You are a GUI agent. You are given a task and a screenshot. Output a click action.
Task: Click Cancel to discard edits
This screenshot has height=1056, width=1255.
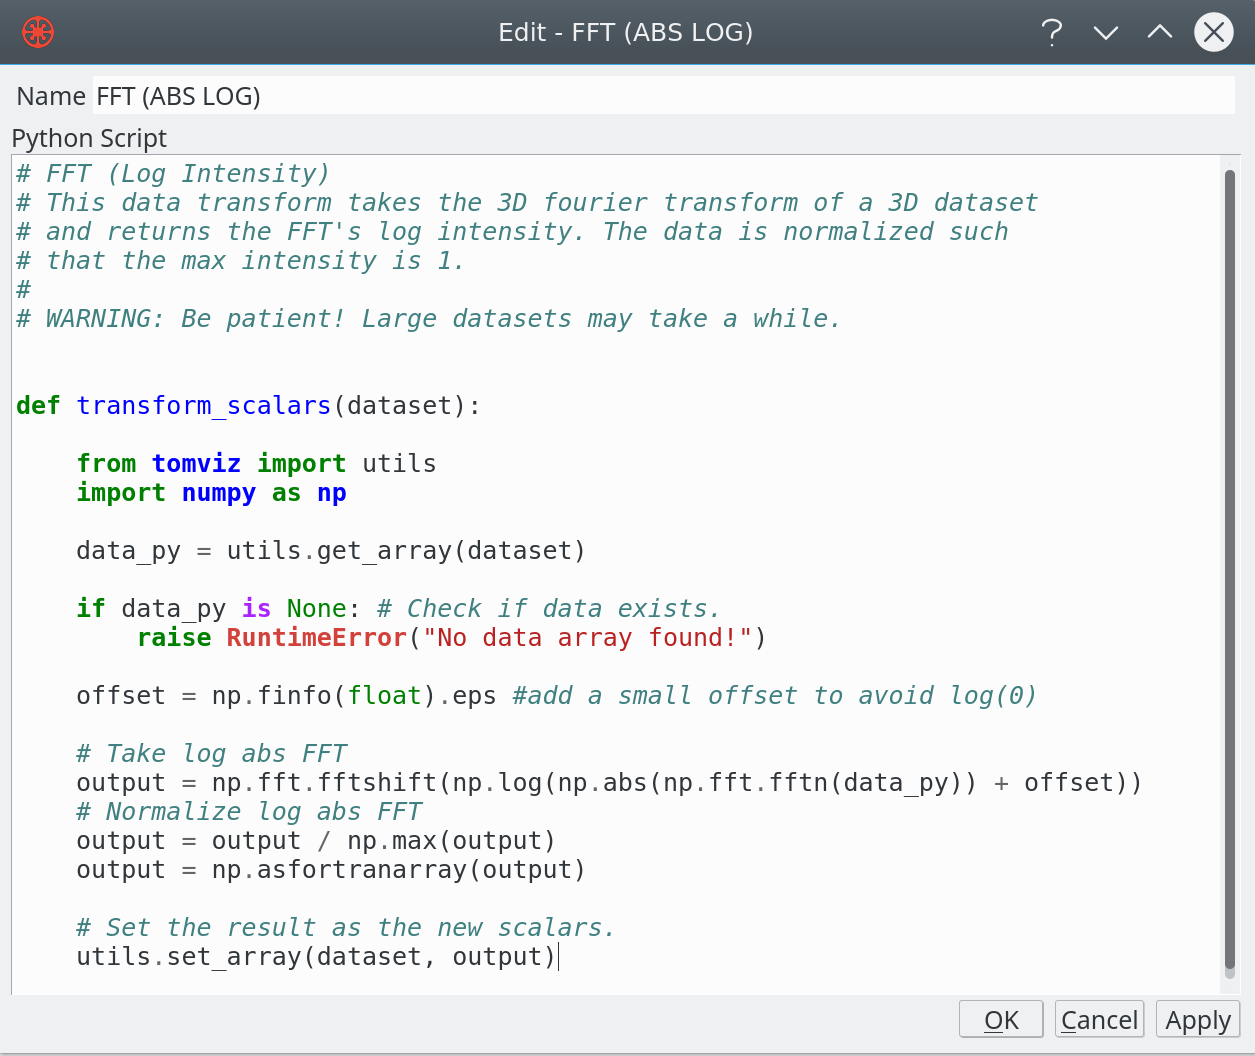1099,1019
